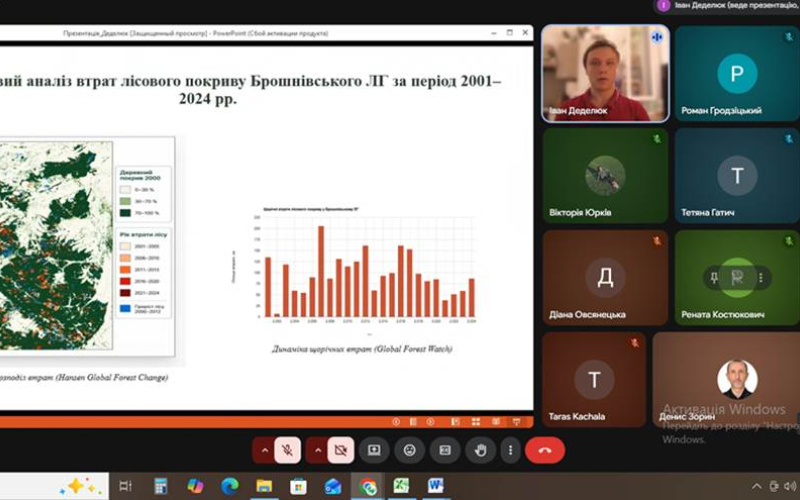Switch PowerPoint to Slide Sorter view
Image resolution: width=800 pixels, height=500 pixels.
[476, 422]
